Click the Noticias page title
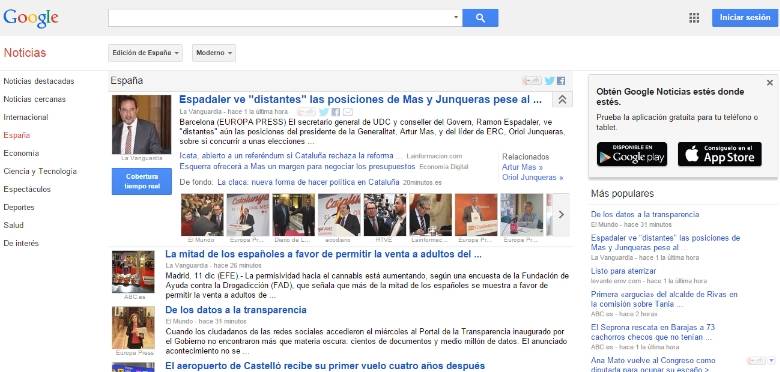 [x=24, y=53]
